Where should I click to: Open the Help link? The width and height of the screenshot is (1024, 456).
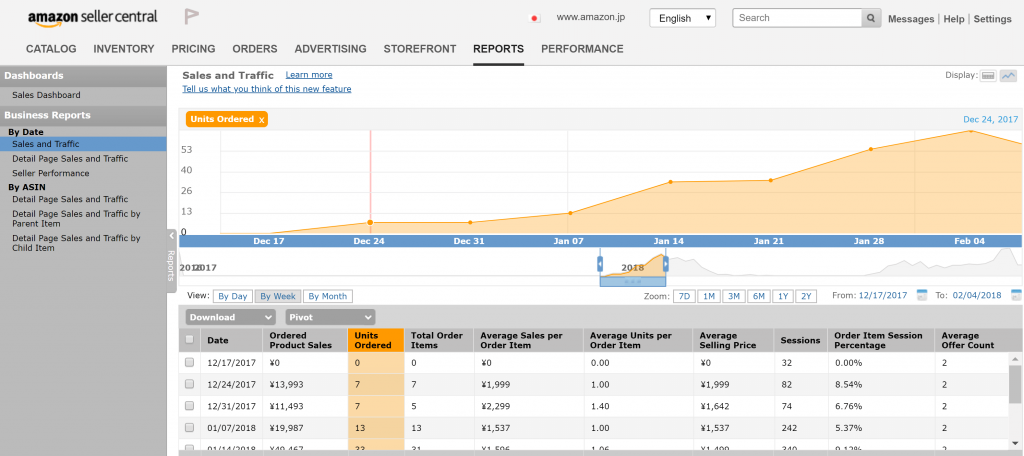(x=953, y=19)
